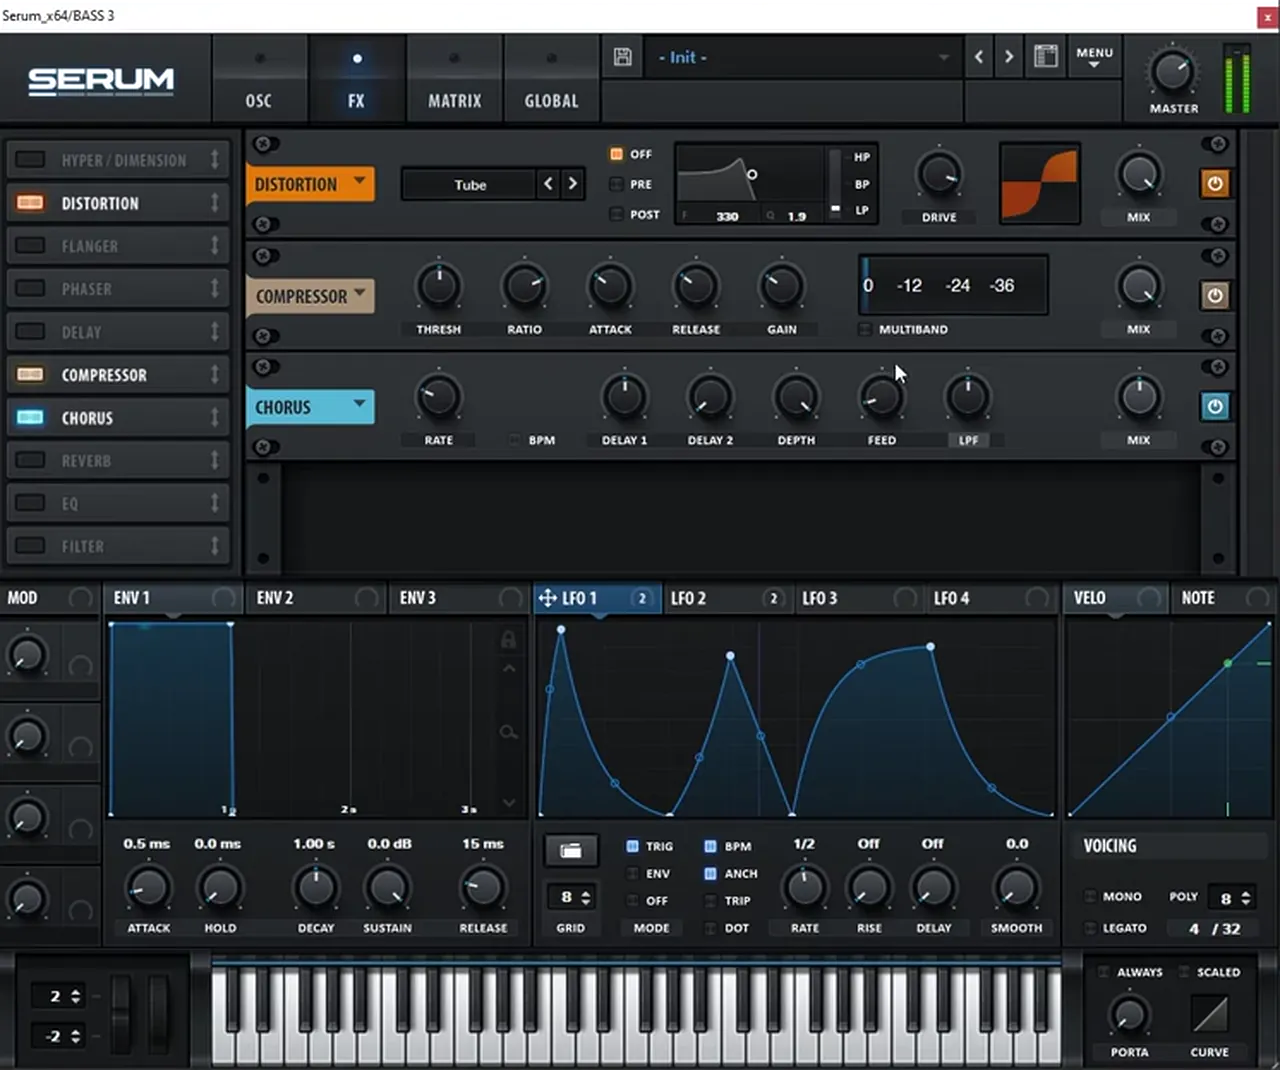The width and height of the screenshot is (1280, 1070).
Task: Select the LFO 2 tab
Action: [726, 598]
